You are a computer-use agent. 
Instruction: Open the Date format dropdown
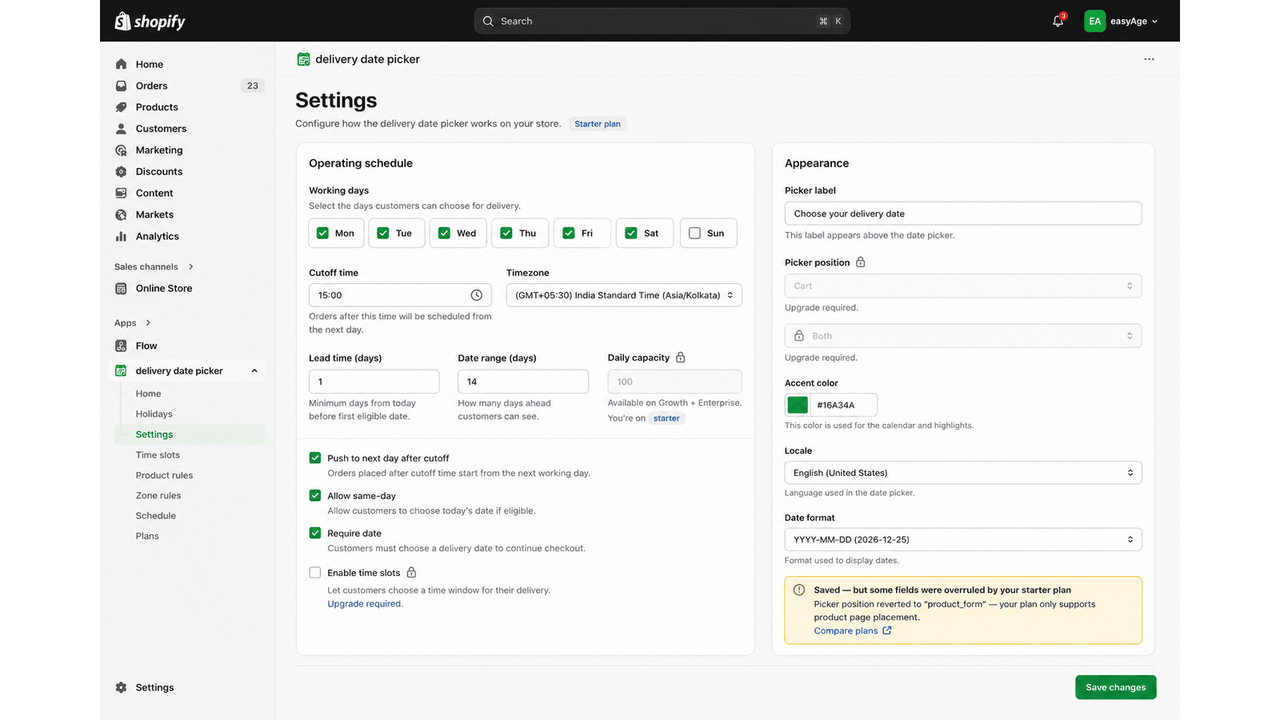tap(963, 540)
